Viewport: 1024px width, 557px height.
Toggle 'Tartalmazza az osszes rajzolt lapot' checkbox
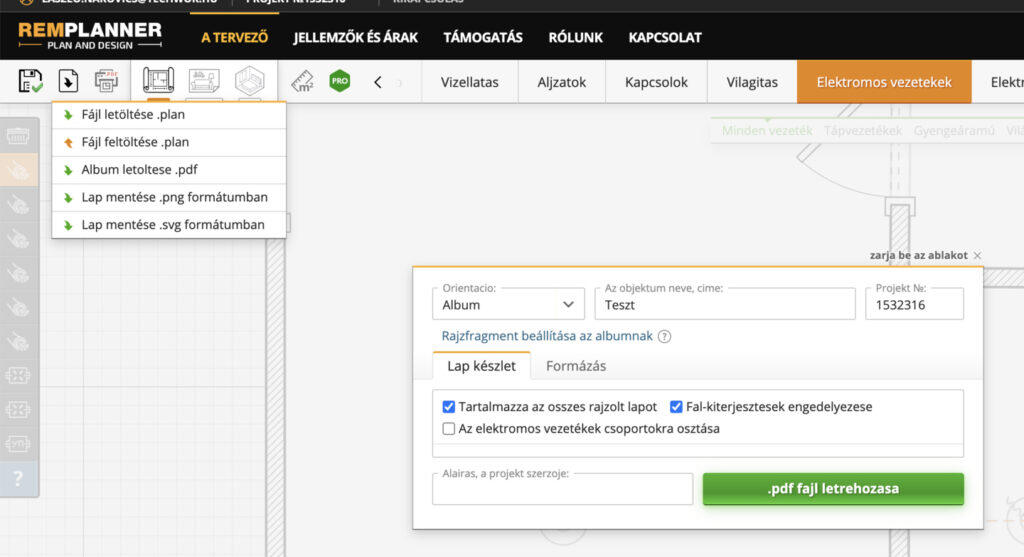(449, 407)
